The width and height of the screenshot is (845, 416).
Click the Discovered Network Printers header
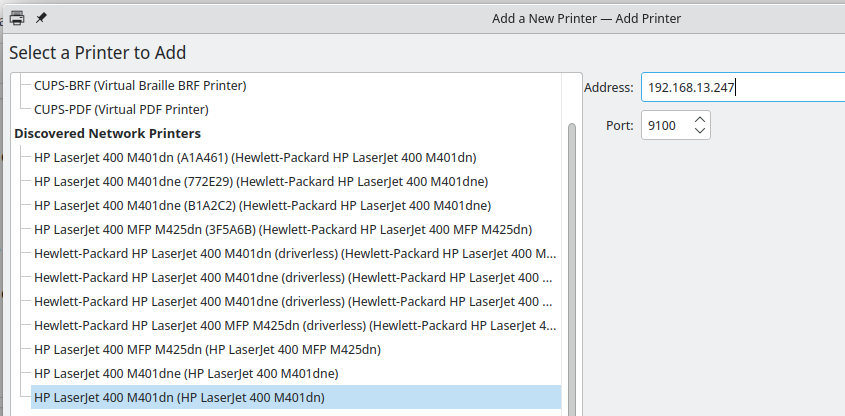107,133
